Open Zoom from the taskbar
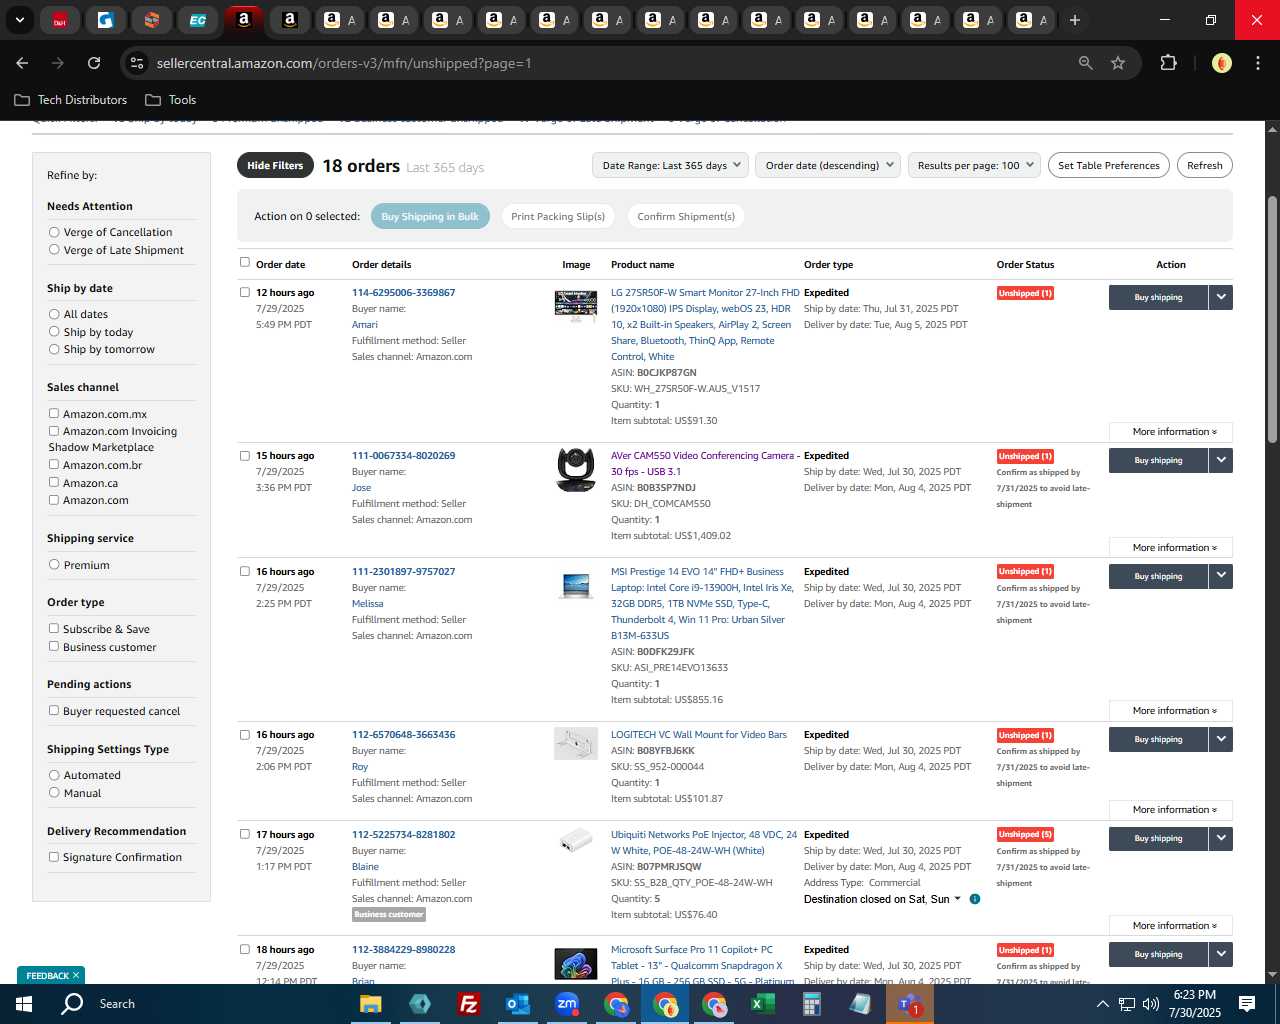Viewport: 1280px width, 1024px height. click(x=567, y=1004)
